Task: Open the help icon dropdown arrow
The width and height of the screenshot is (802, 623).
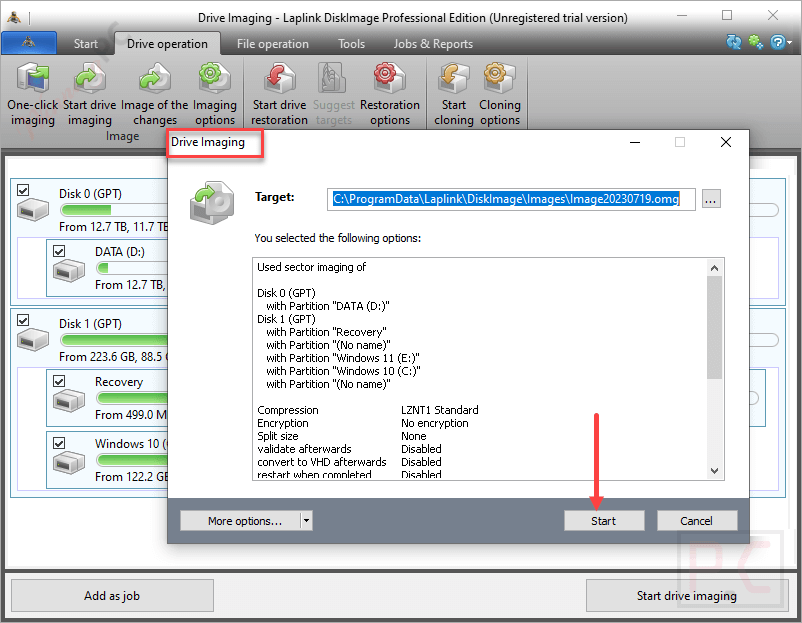Action: coord(790,42)
